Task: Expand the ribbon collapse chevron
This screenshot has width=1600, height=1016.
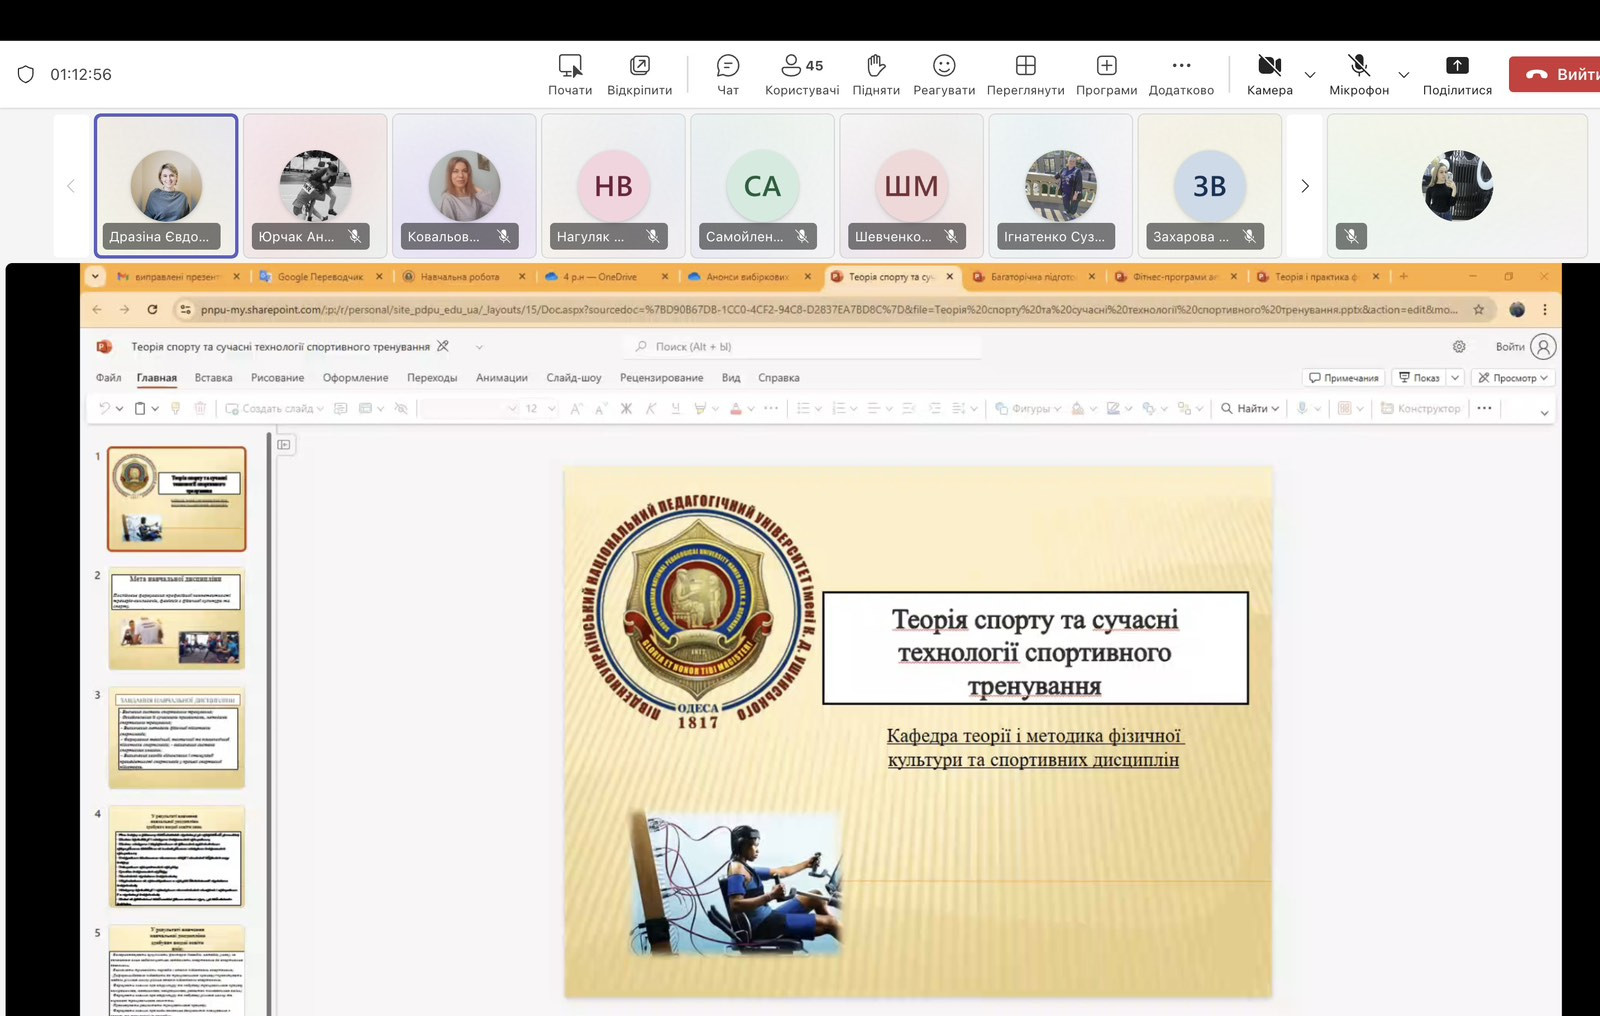Action: point(1544,412)
